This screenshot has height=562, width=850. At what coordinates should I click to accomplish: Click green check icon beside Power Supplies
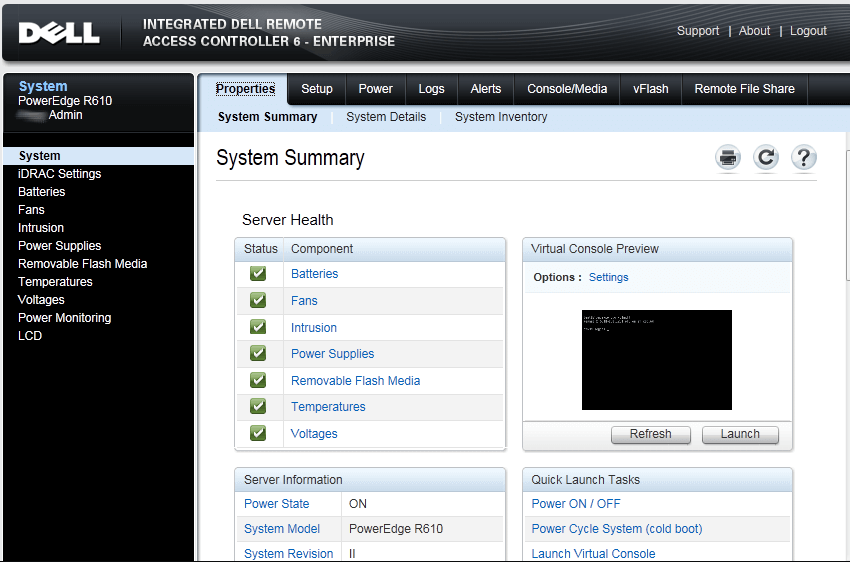258,353
